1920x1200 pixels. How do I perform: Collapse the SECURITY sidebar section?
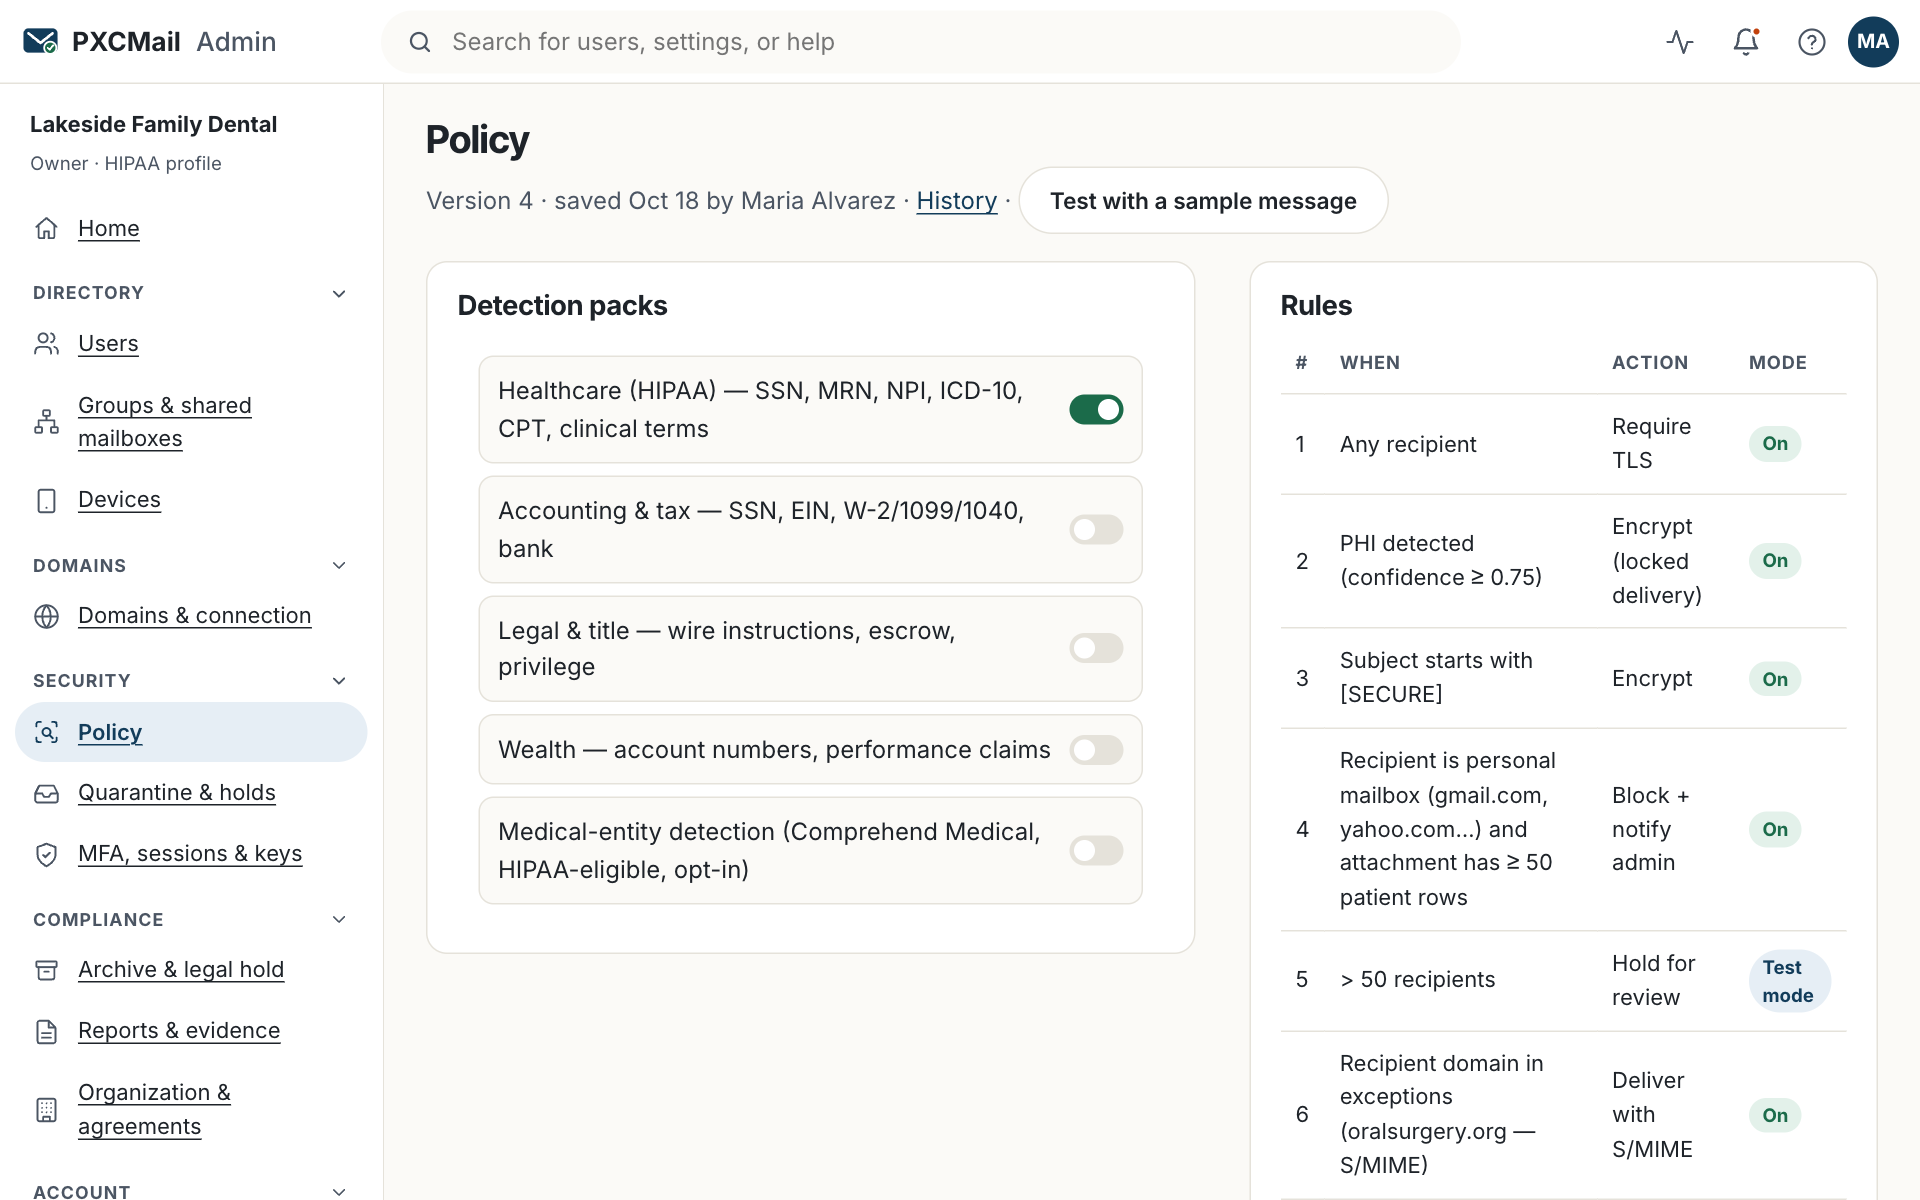coord(339,680)
